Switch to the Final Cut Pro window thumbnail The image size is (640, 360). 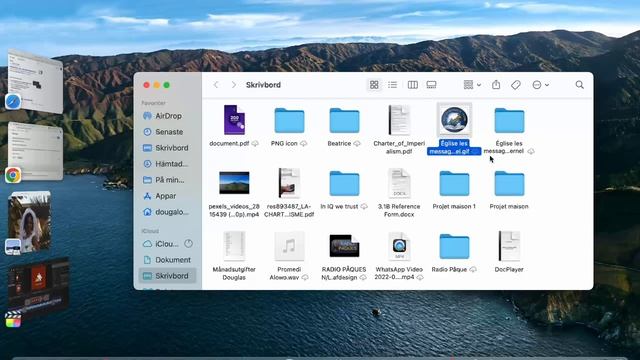tap(38, 287)
